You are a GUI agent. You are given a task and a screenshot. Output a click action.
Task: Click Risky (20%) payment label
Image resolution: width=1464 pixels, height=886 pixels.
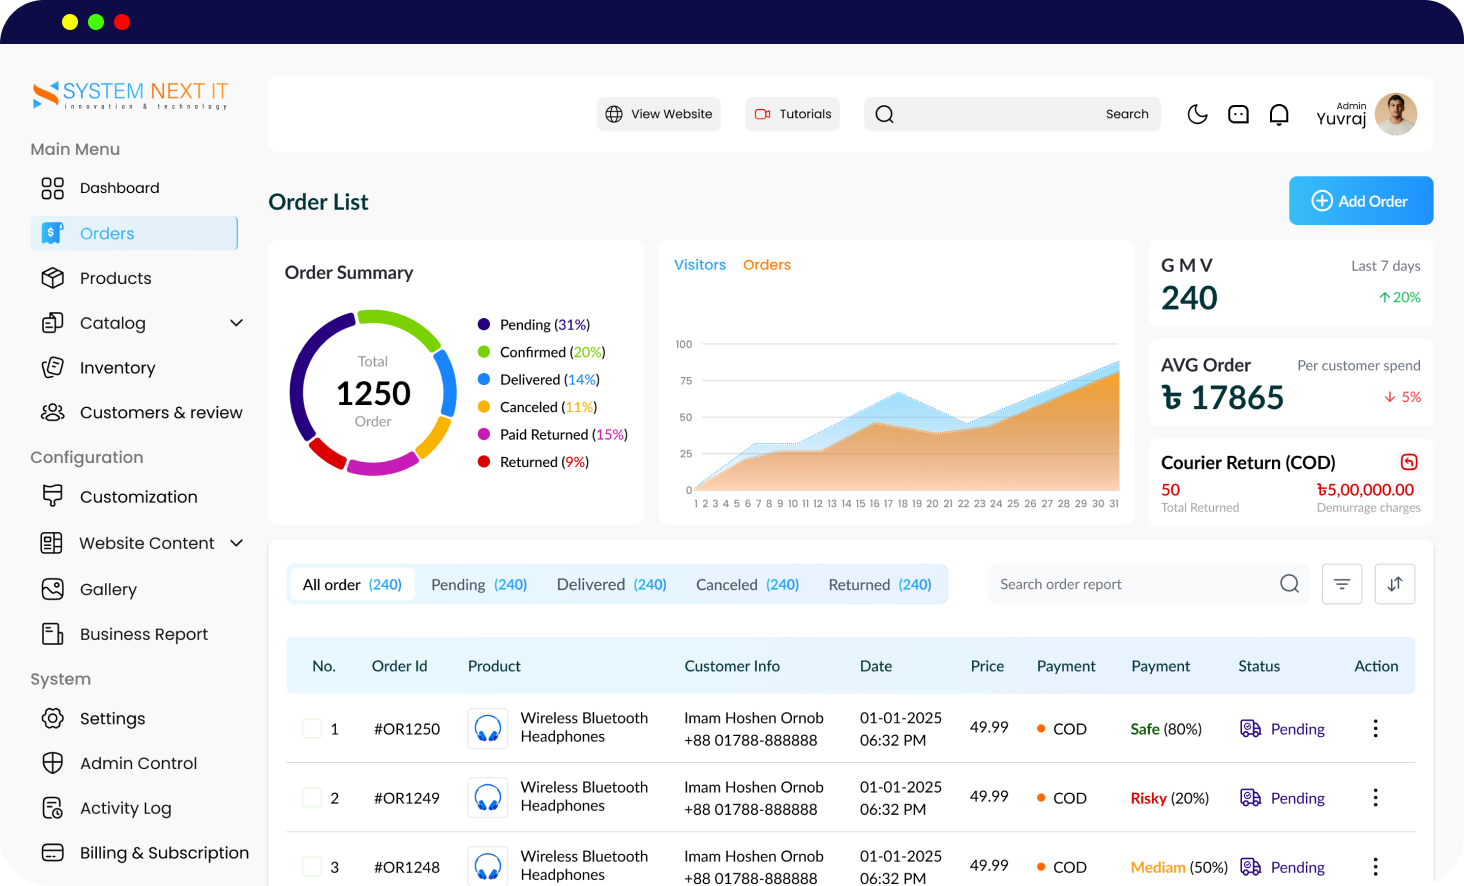click(1170, 798)
